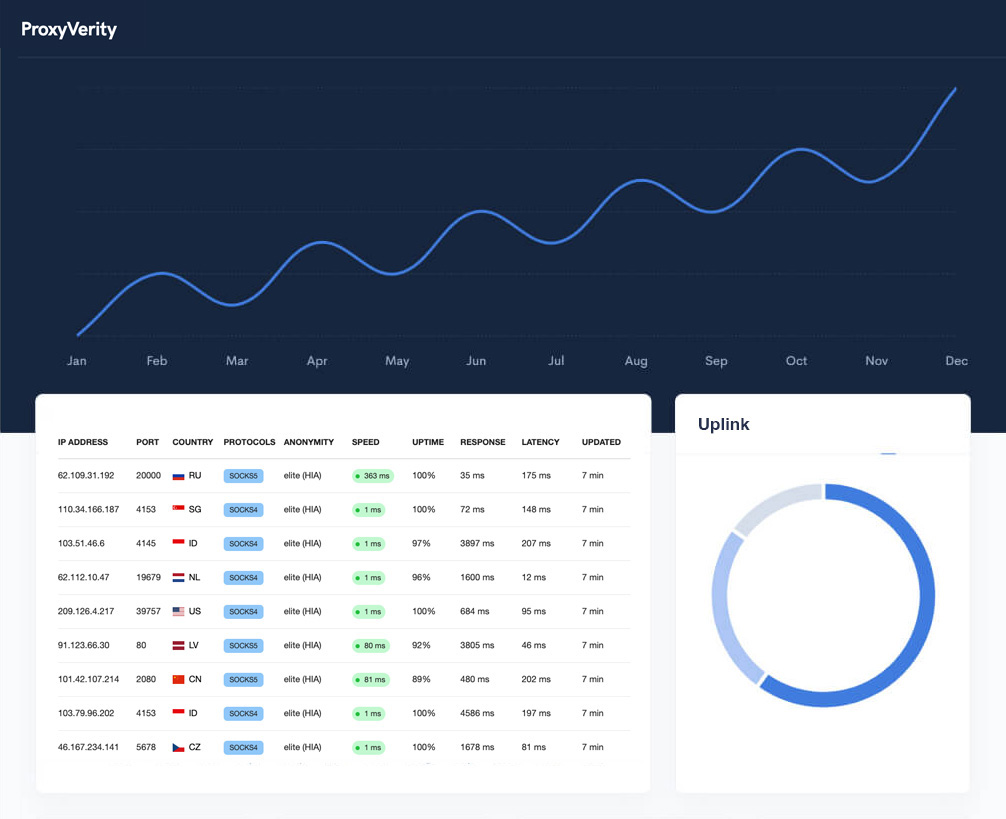Click the 363 ms speed badge
This screenshot has height=819, width=1006.
point(373,476)
